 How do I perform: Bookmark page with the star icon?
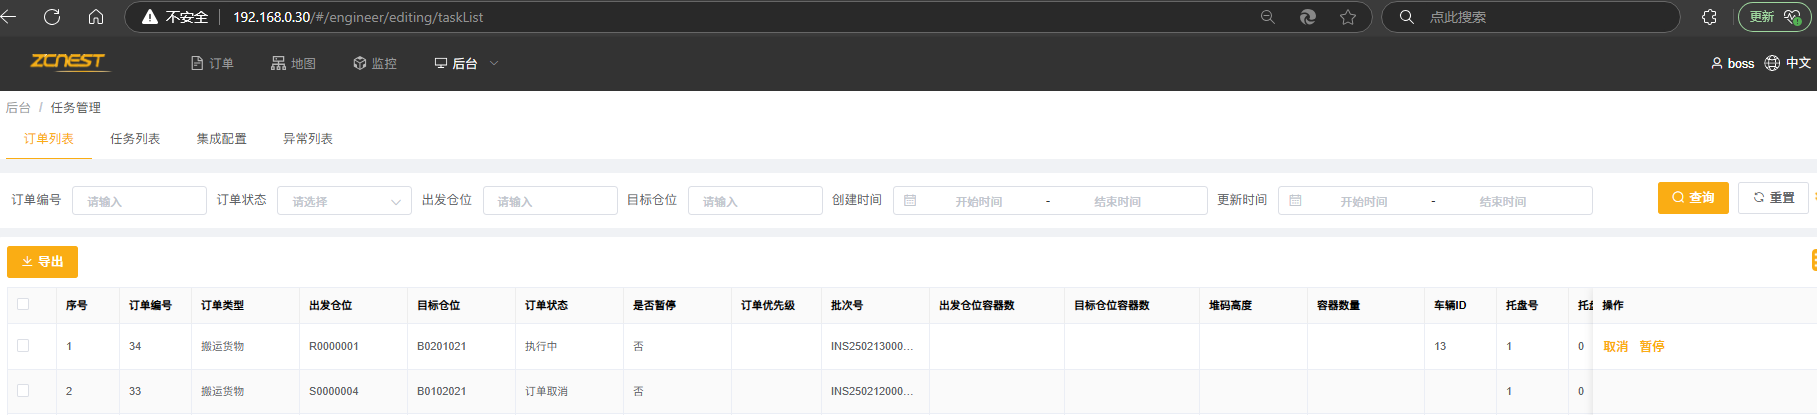click(x=1348, y=17)
